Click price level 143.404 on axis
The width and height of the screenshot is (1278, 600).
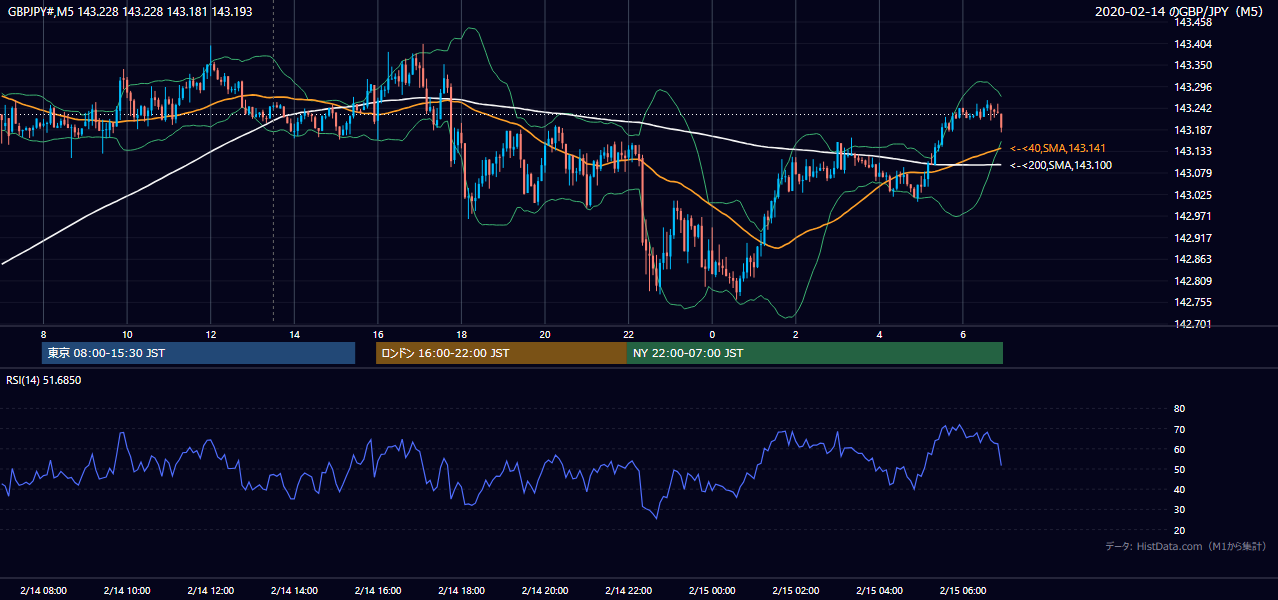coord(1192,44)
